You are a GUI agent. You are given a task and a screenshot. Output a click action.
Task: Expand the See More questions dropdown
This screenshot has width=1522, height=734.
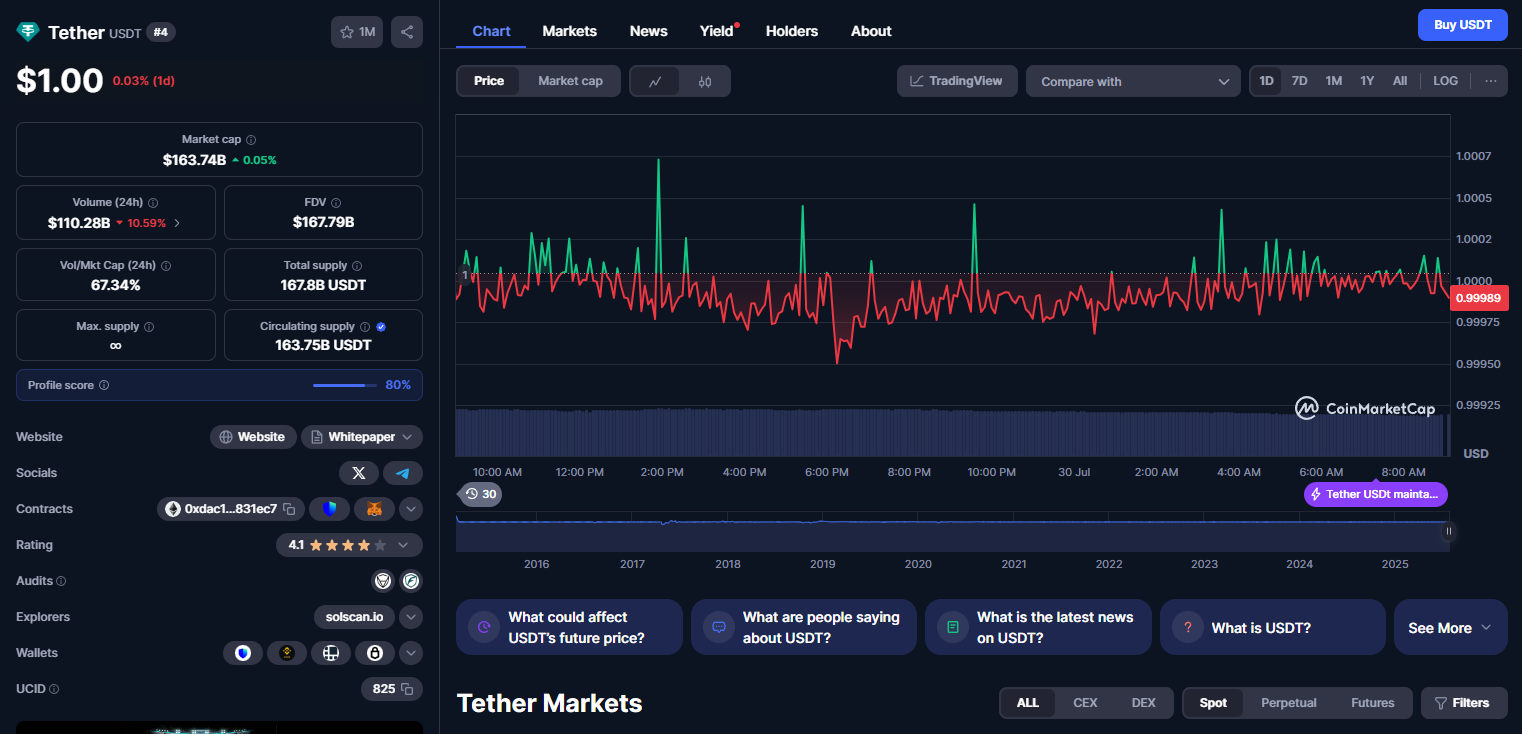coord(1450,628)
